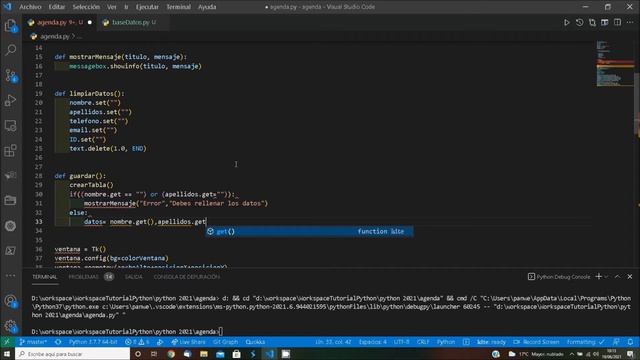This screenshot has height=360, width=640.
Task: Change end of line sequence CRLF
Action: [423, 342]
